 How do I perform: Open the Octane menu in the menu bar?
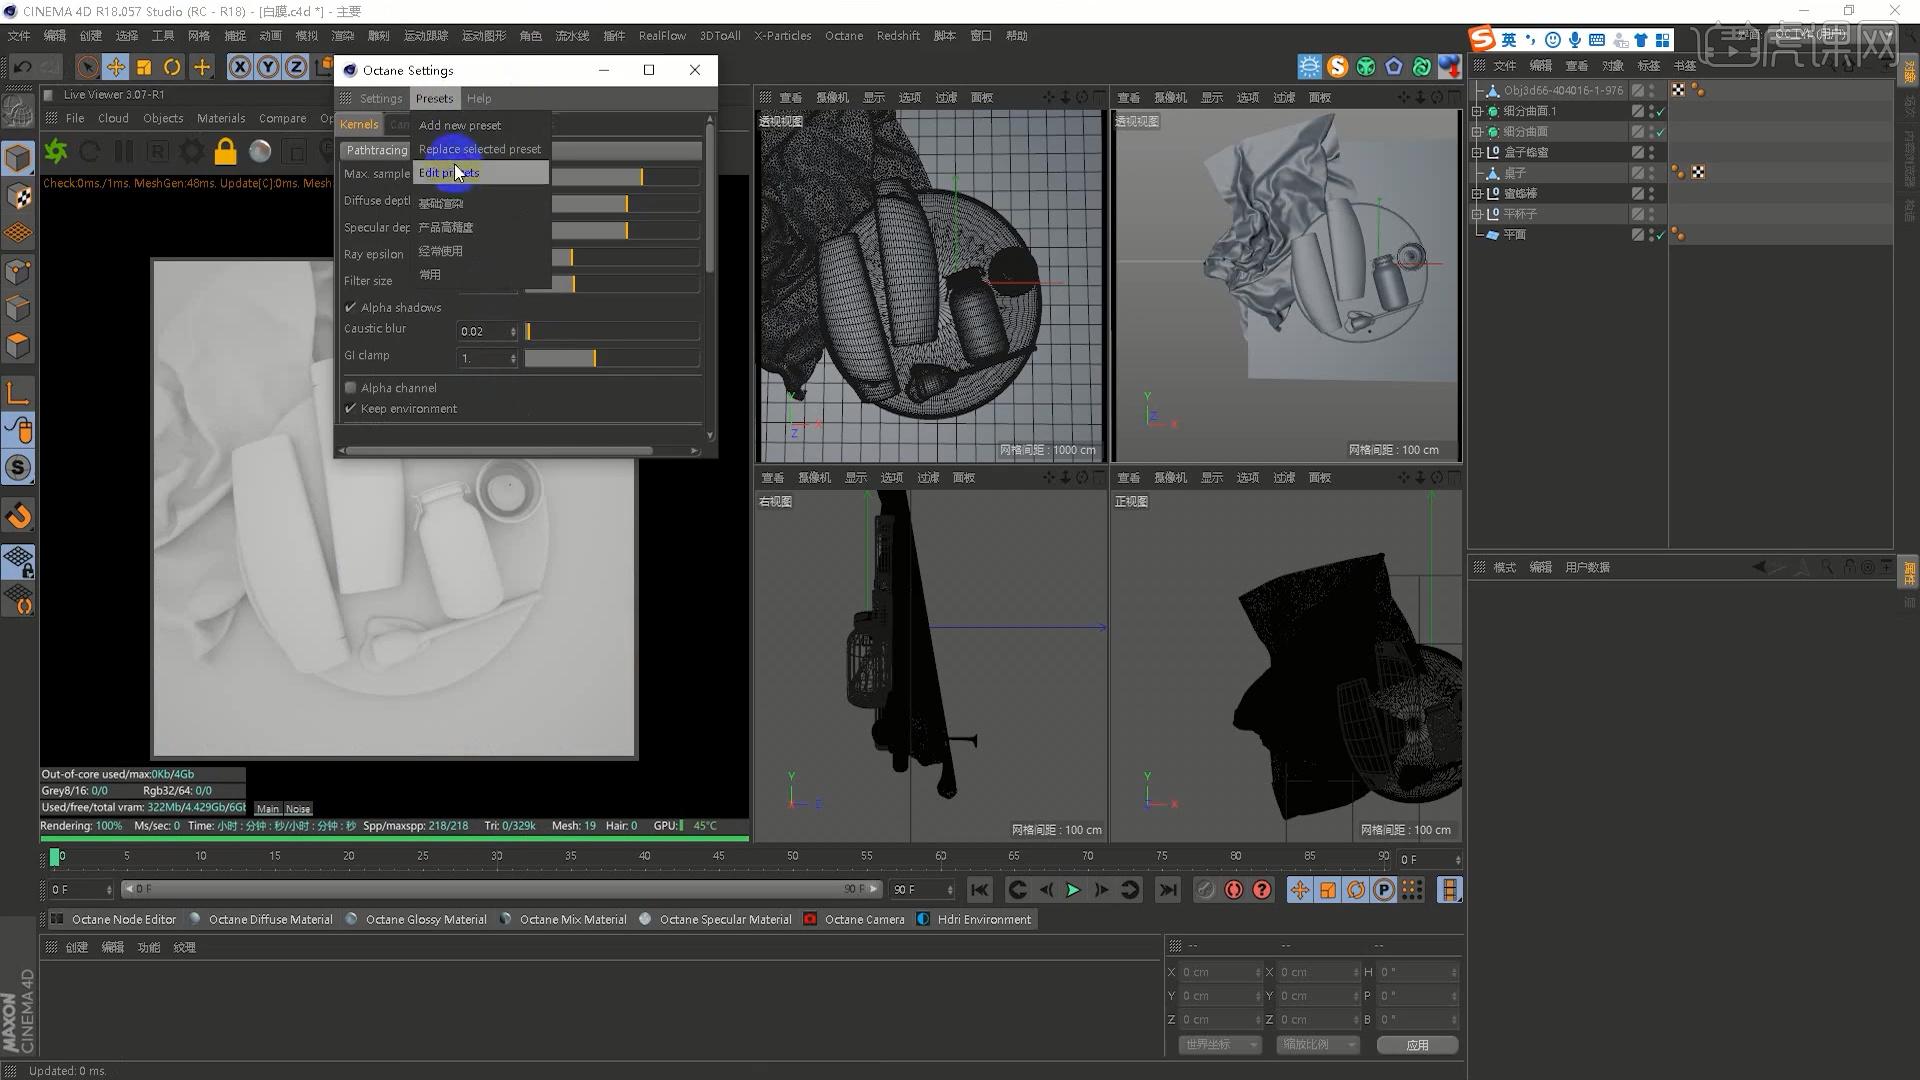click(x=843, y=36)
